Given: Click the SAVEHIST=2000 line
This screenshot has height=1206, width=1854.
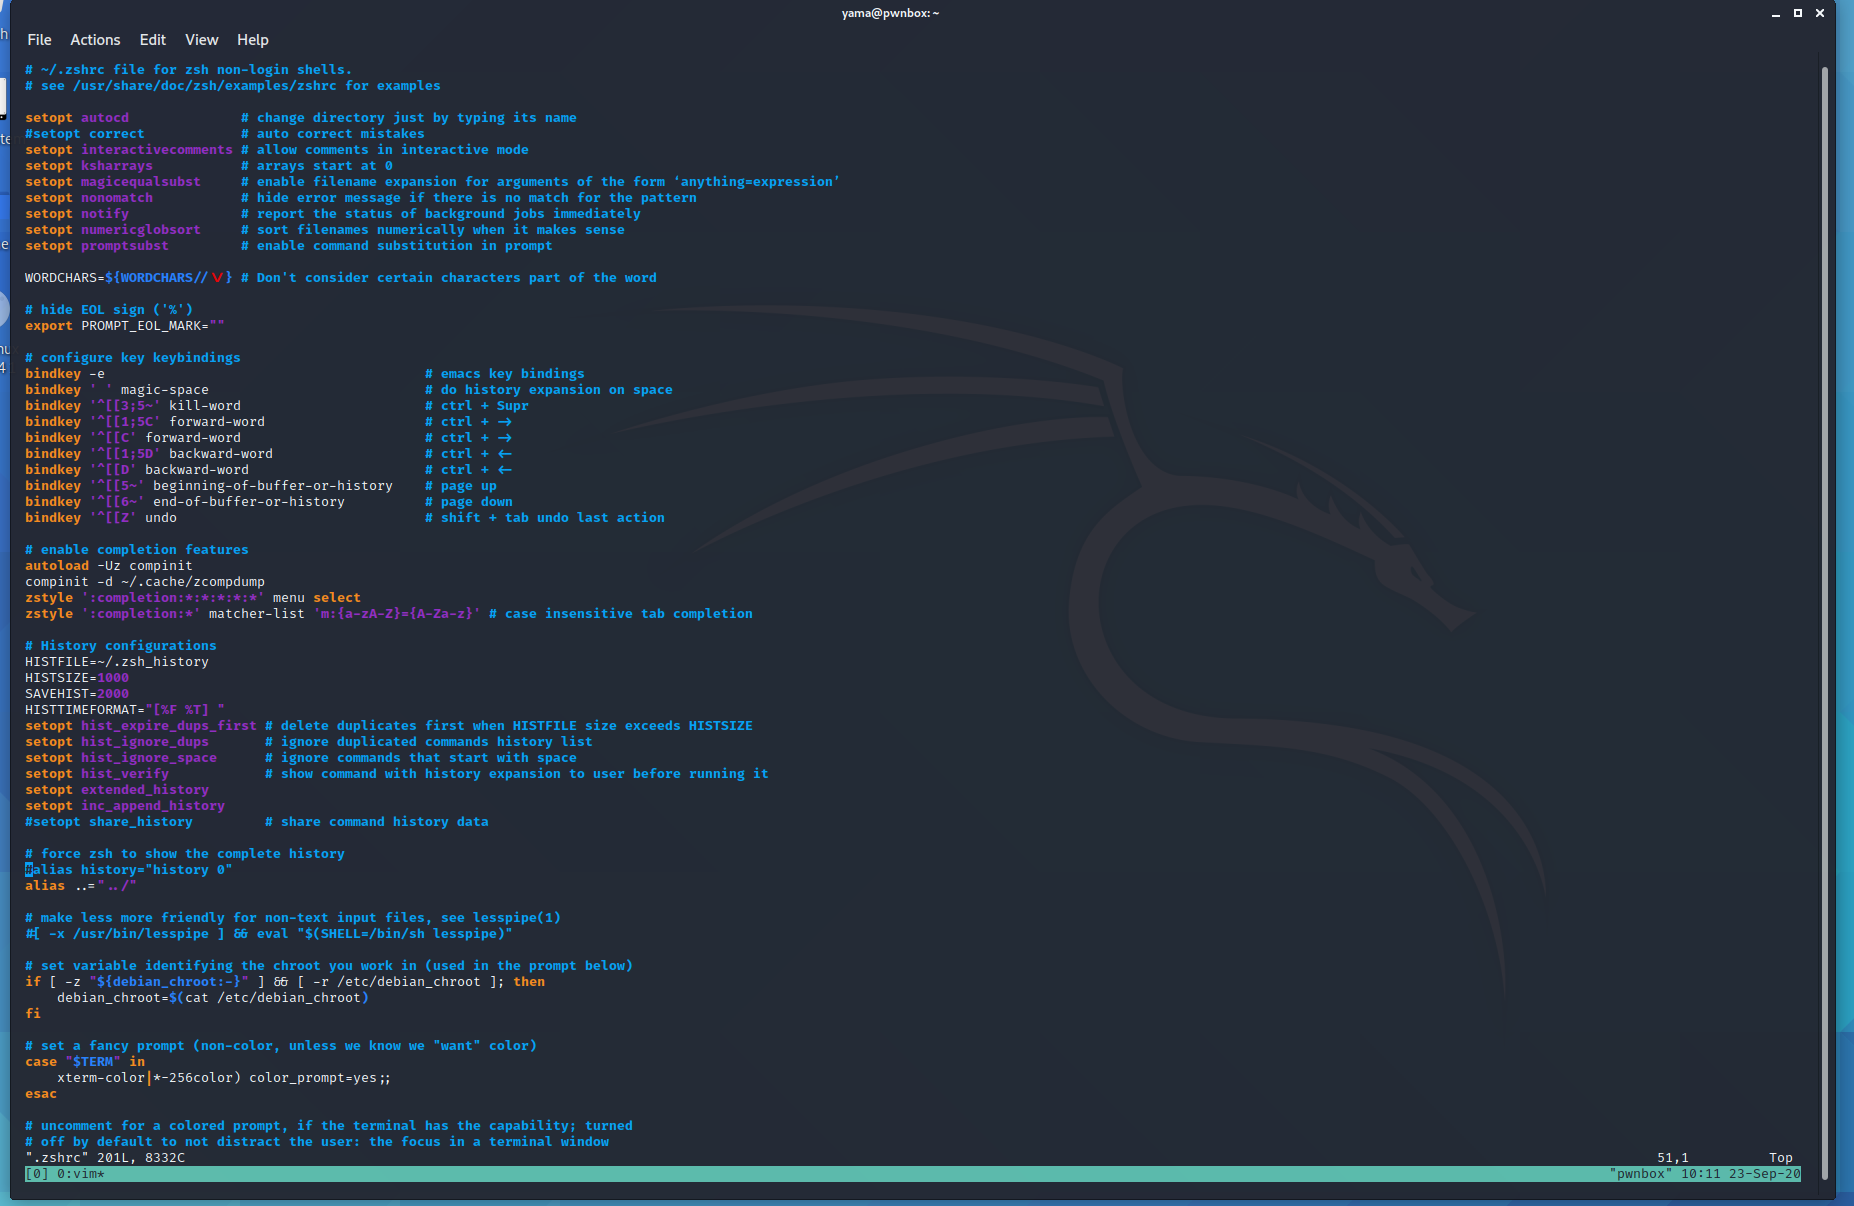Looking at the screenshot, I should coord(77,694).
